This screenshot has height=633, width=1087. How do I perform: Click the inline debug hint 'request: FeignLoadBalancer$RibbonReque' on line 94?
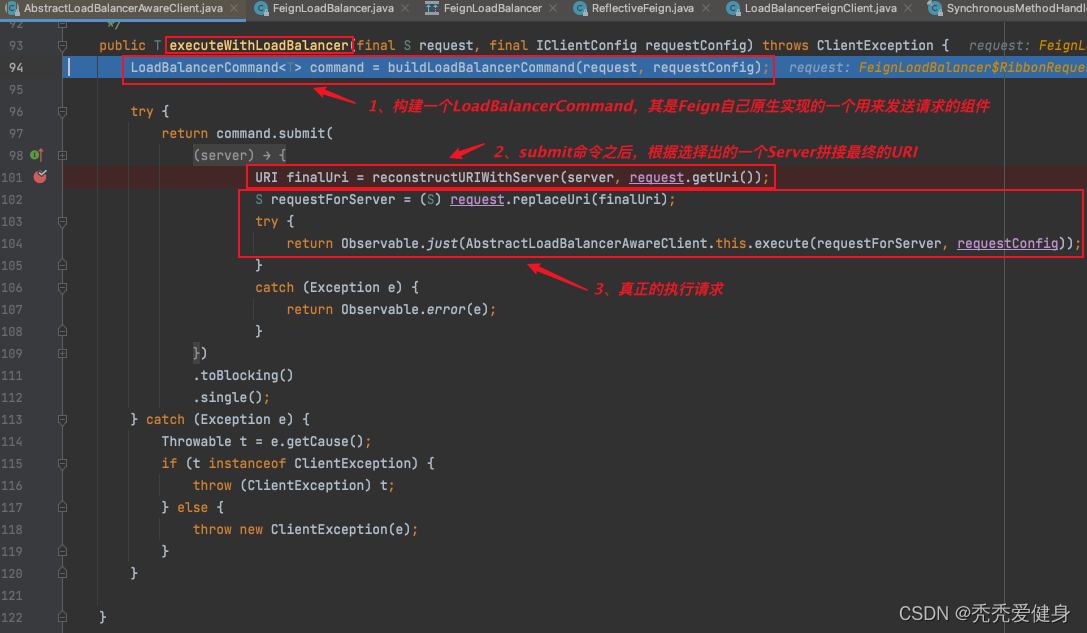point(937,67)
